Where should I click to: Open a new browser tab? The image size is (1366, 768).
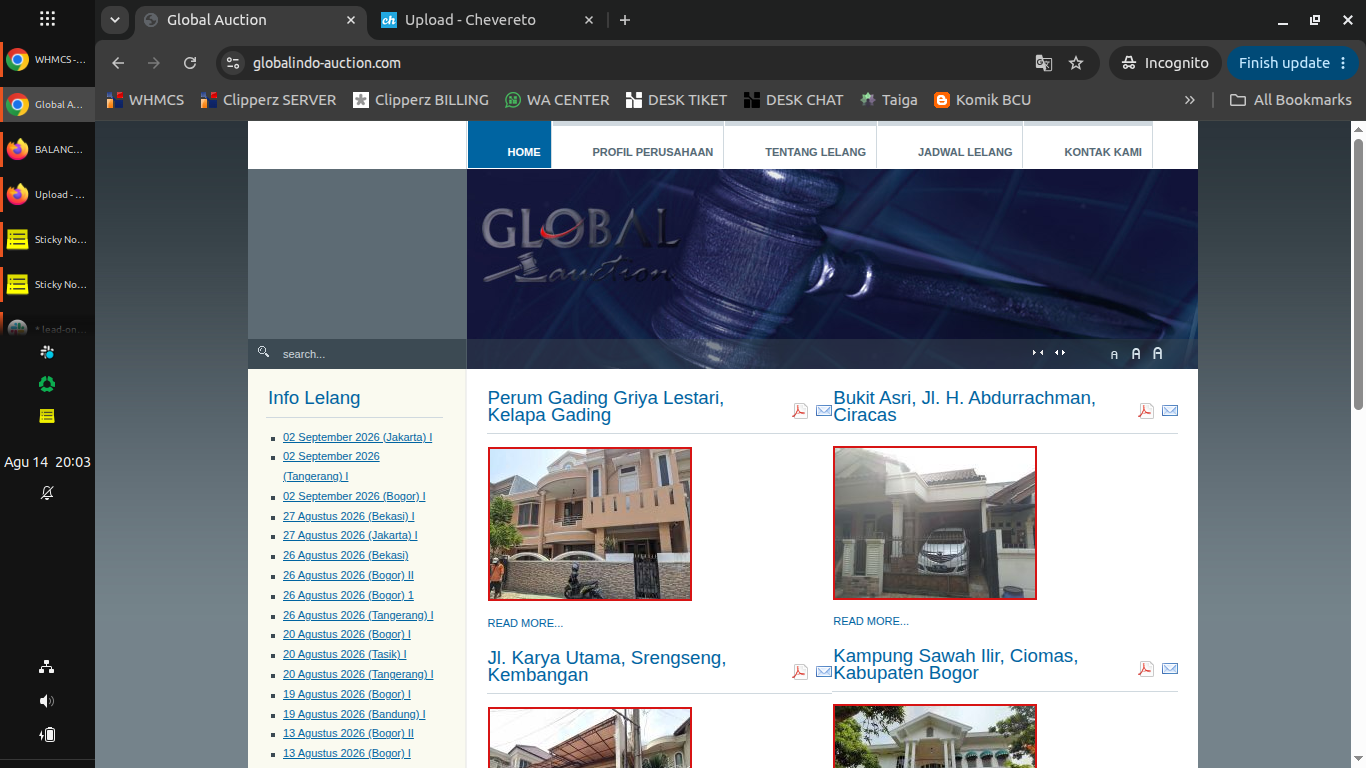coord(625,20)
